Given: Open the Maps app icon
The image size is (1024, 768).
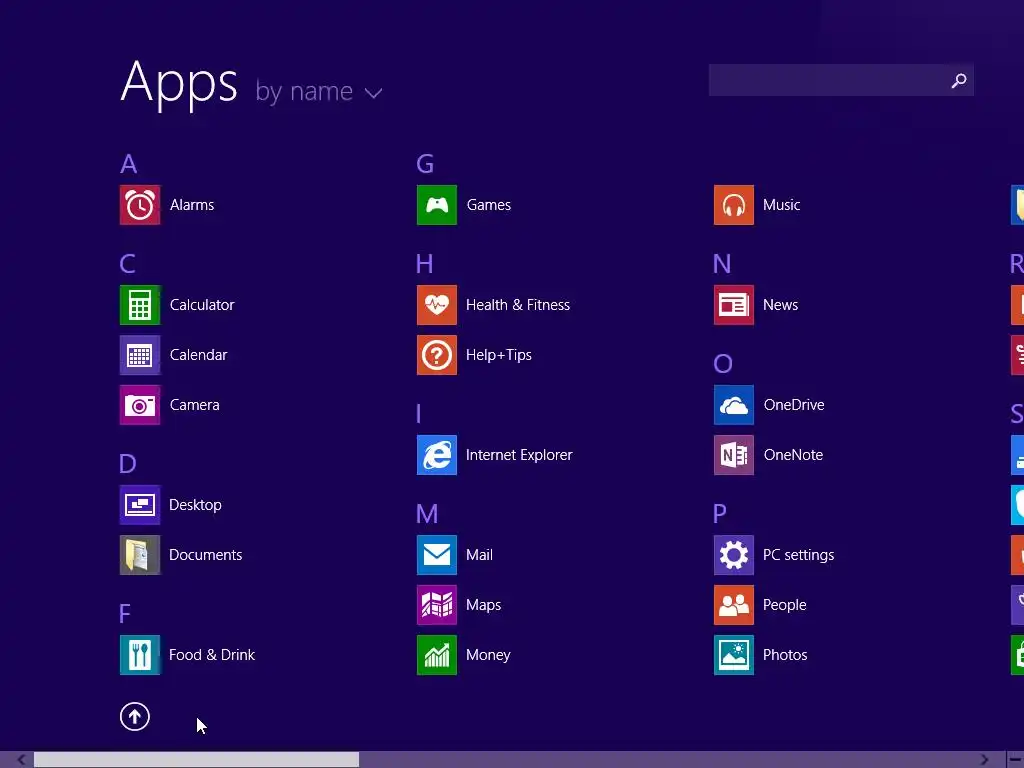Looking at the screenshot, I should [437, 605].
